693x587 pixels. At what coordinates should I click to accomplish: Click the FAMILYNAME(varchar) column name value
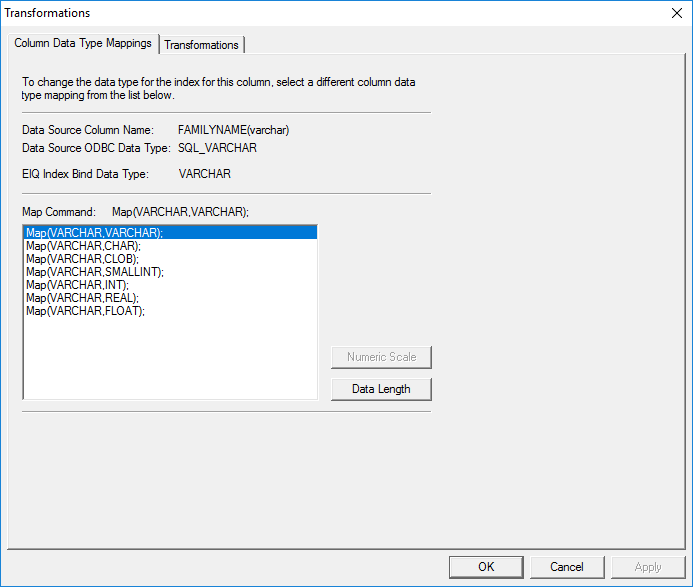click(233, 130)
